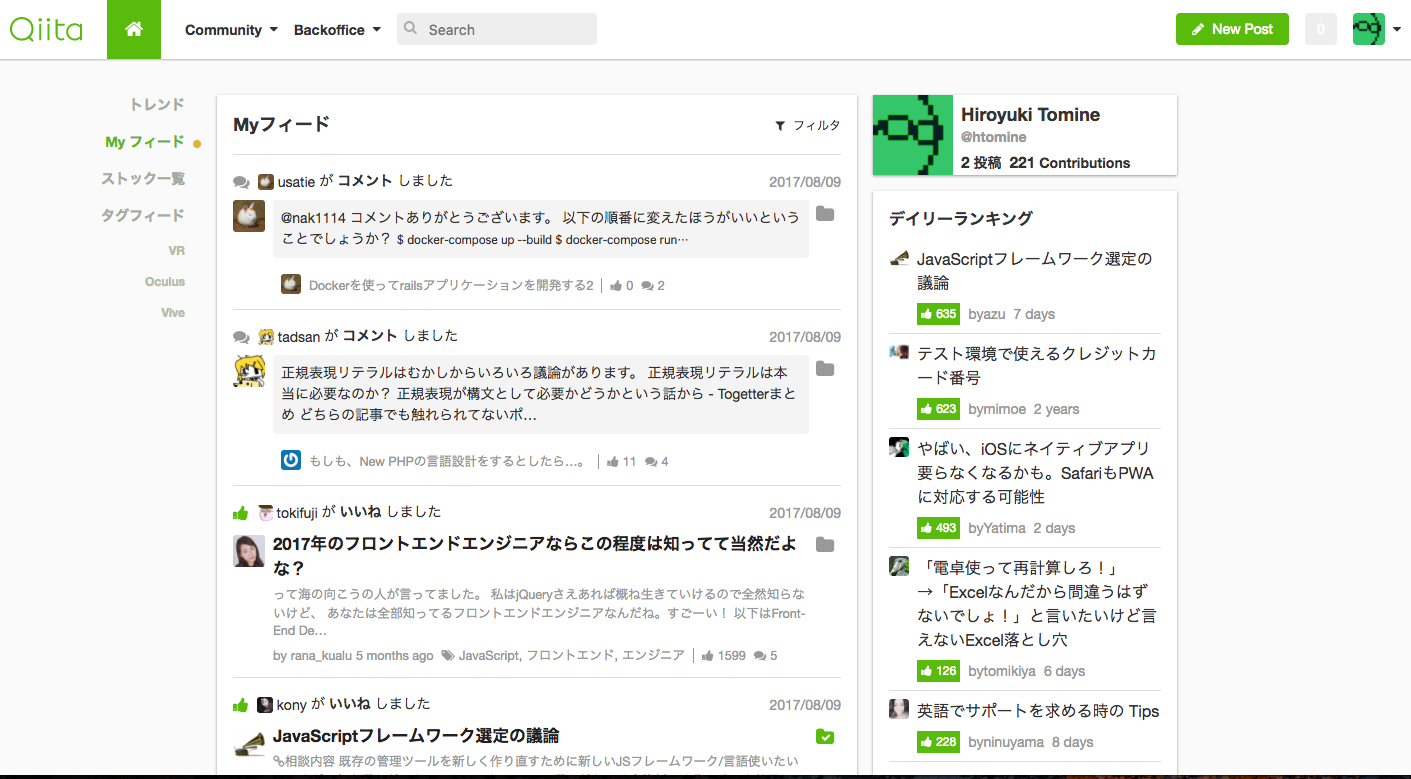
Task: Click the 221 Contributions count
Action: click(1070, 163)
